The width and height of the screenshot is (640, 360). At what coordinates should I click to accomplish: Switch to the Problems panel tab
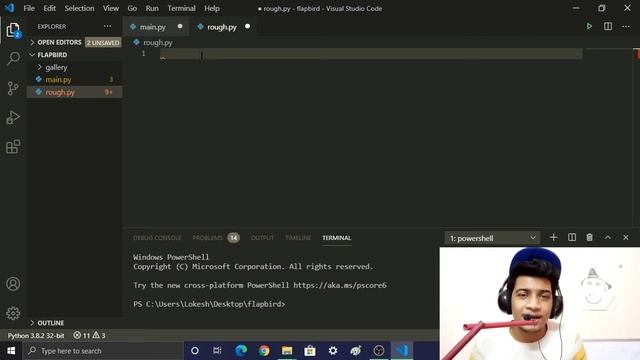[x=207, y=238]
